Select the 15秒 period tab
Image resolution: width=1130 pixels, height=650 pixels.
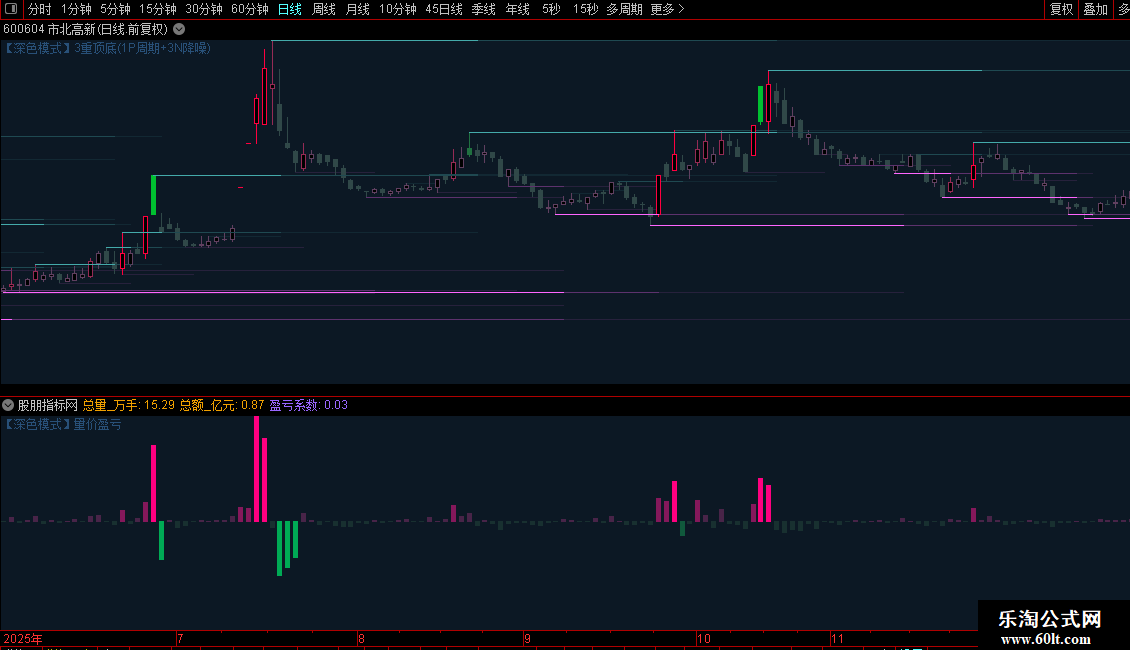(585, 9)
